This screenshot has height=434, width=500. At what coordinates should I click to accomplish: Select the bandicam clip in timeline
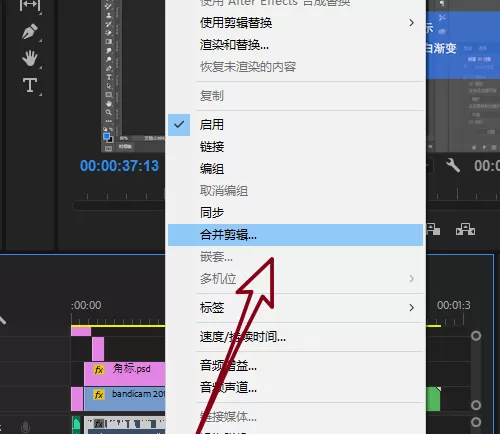coord(124,399)
